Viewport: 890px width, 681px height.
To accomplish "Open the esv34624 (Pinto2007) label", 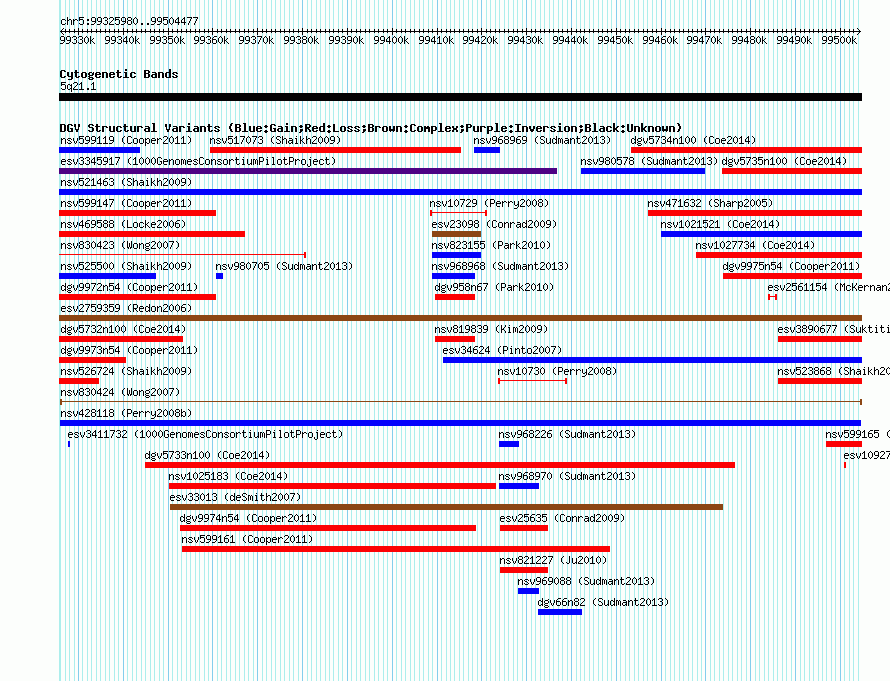I will click(502, 350).
